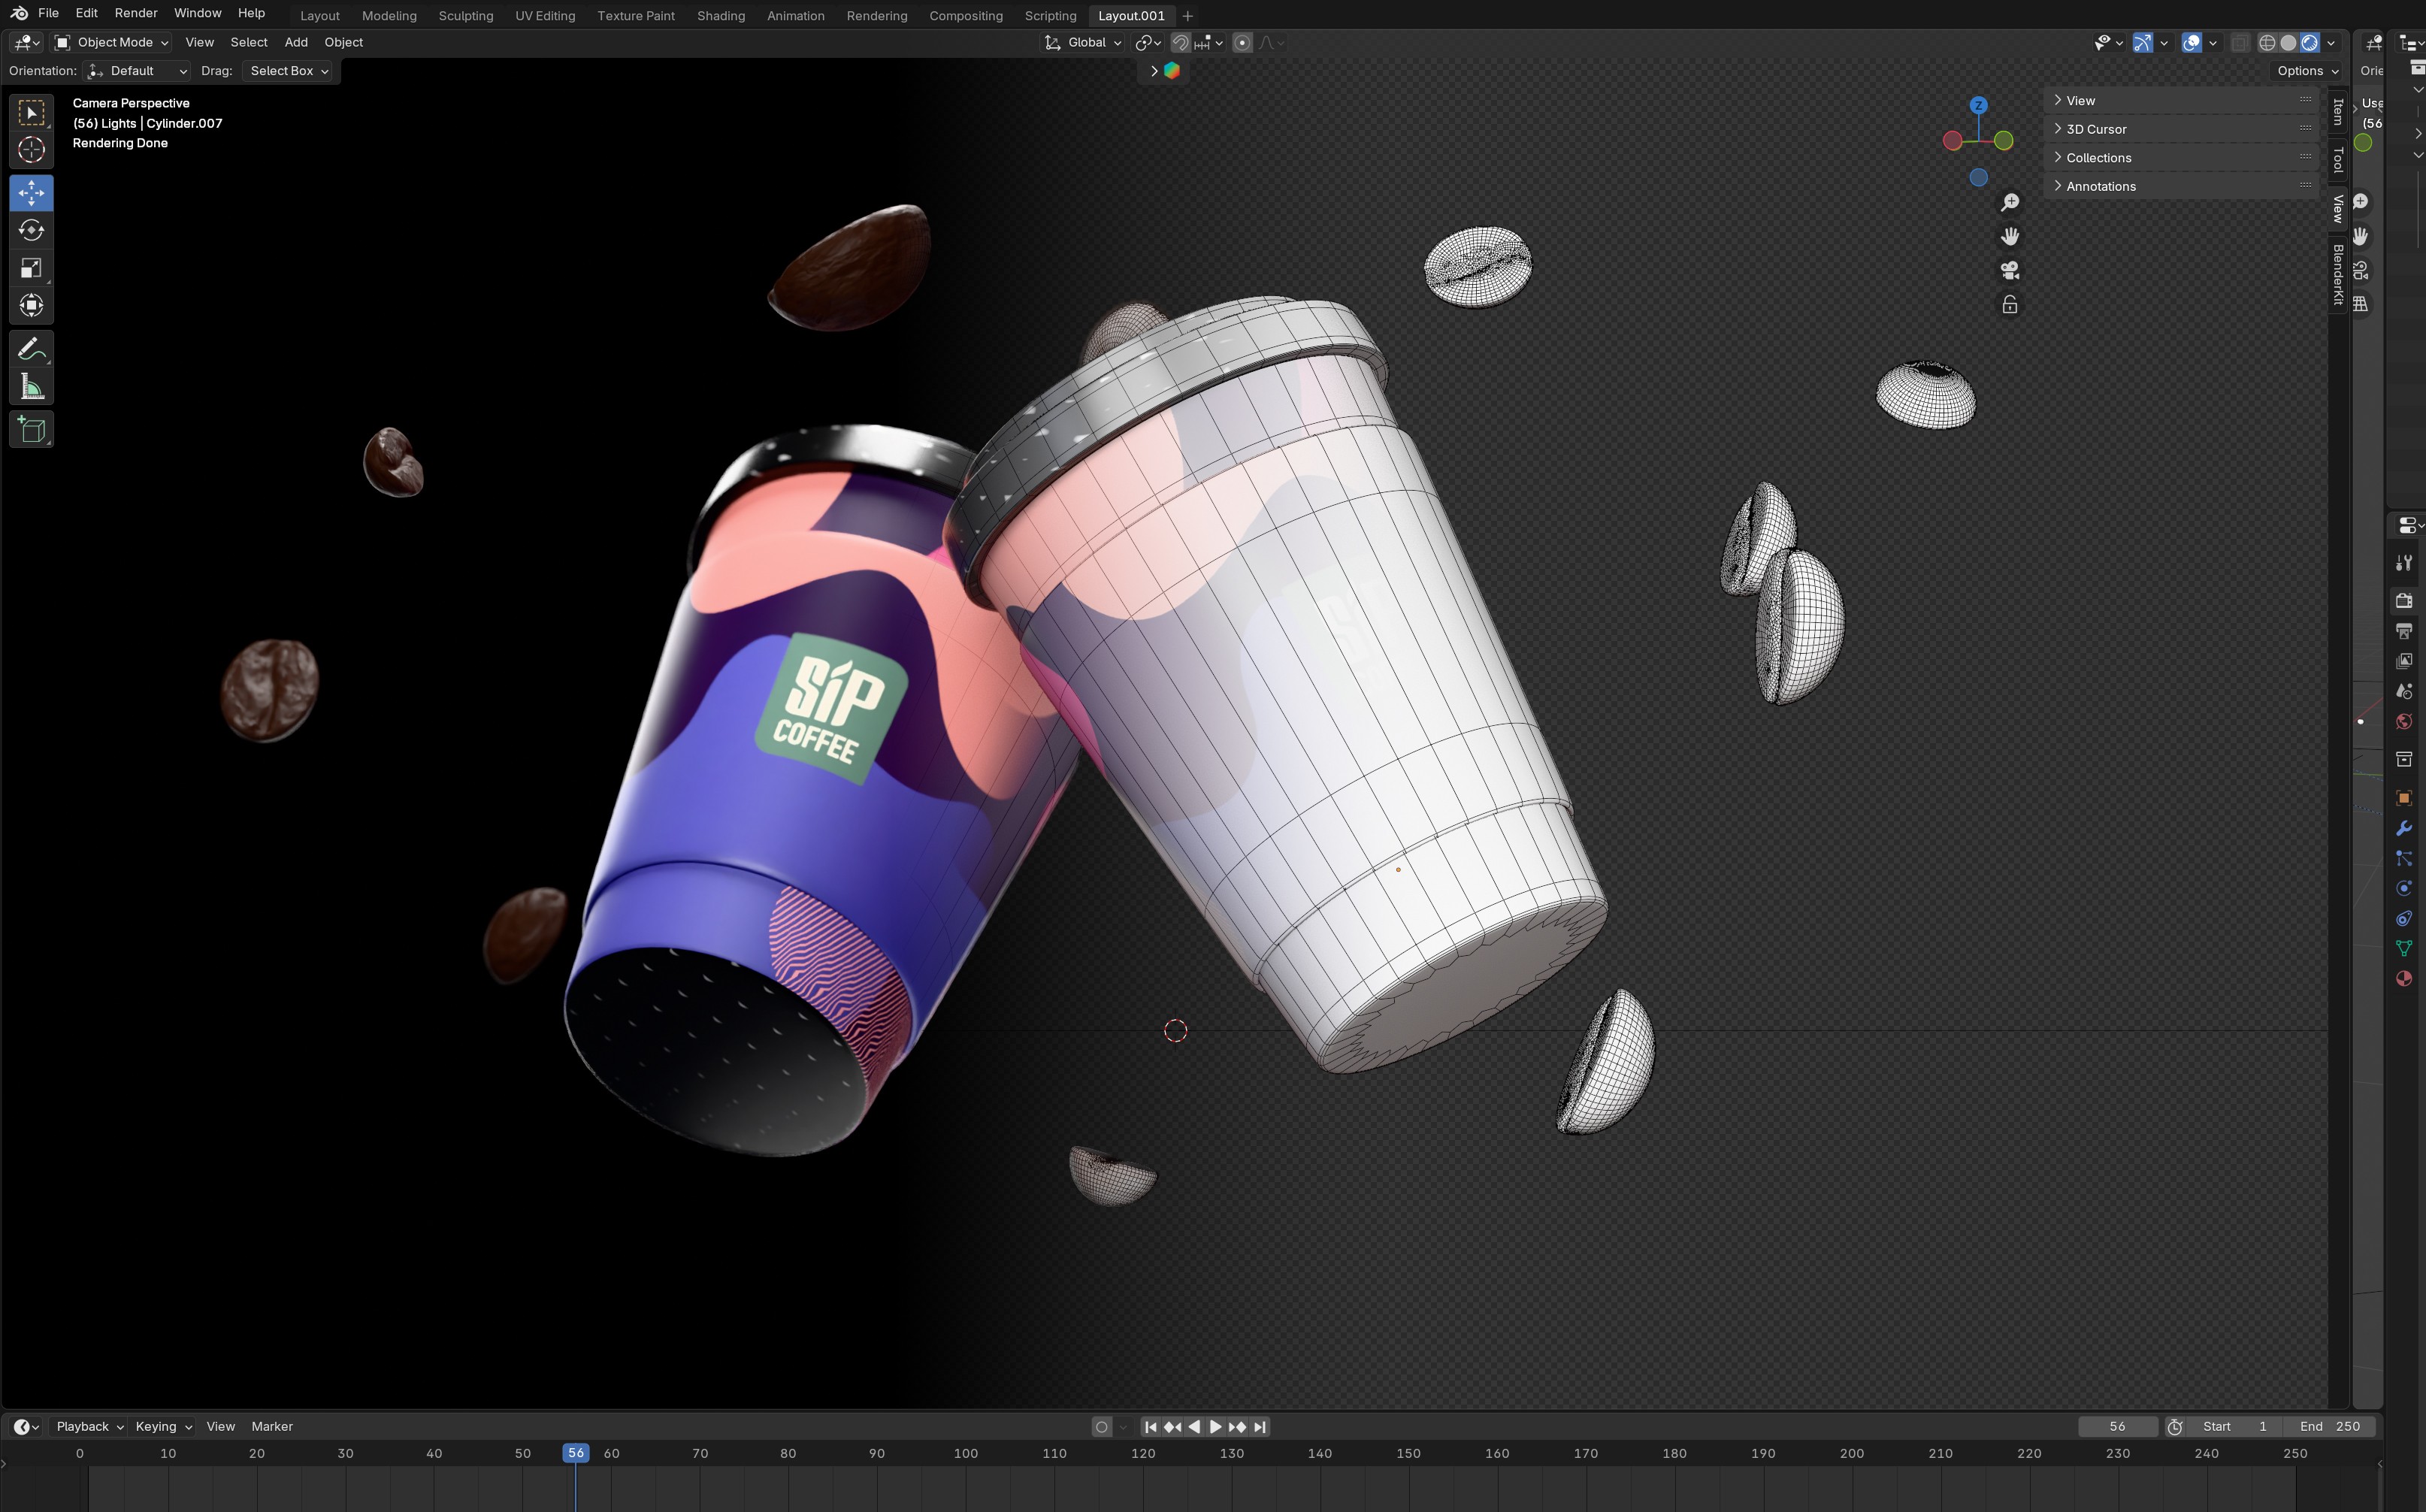
Task: Click the End frame field
Action: [2330, 1427]
